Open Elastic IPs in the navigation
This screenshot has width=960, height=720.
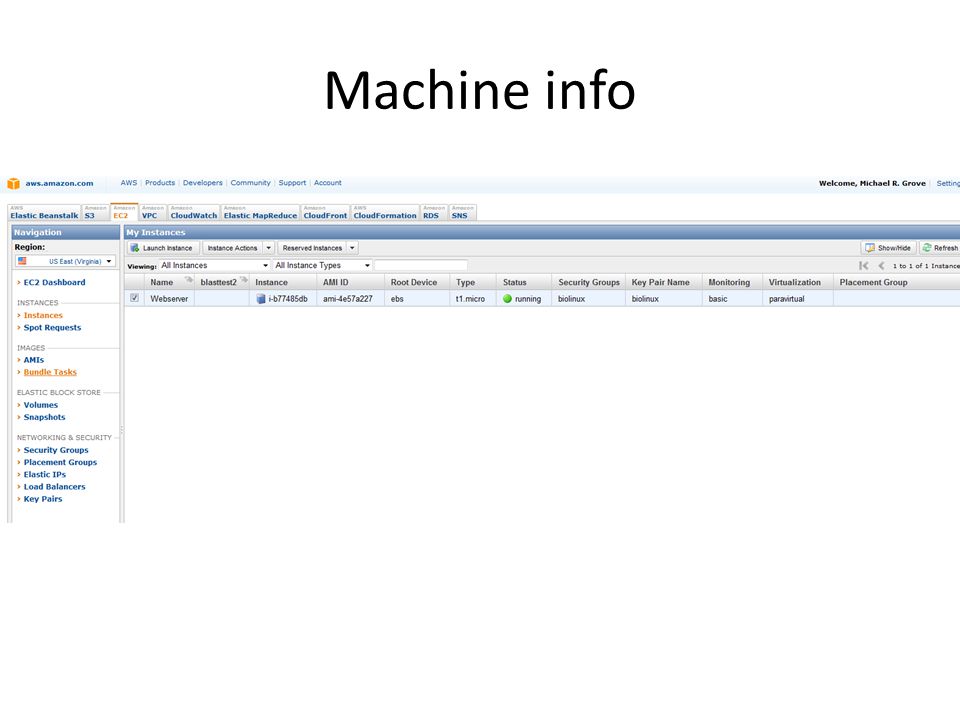(45, 474)
